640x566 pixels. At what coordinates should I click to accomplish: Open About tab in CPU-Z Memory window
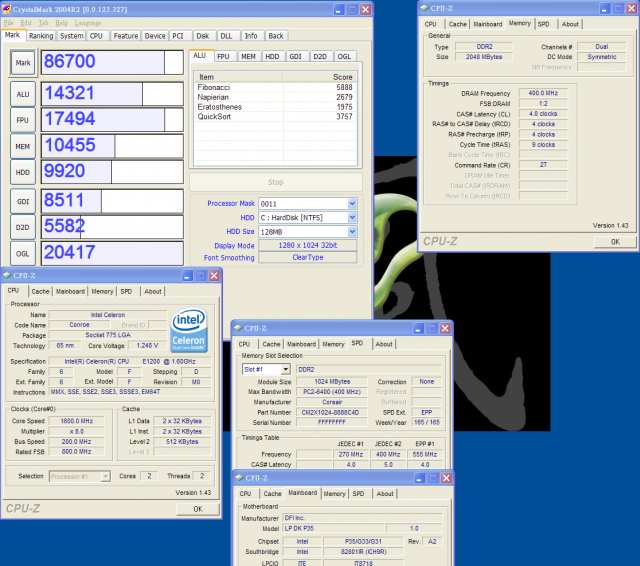[x=570, y=24]
